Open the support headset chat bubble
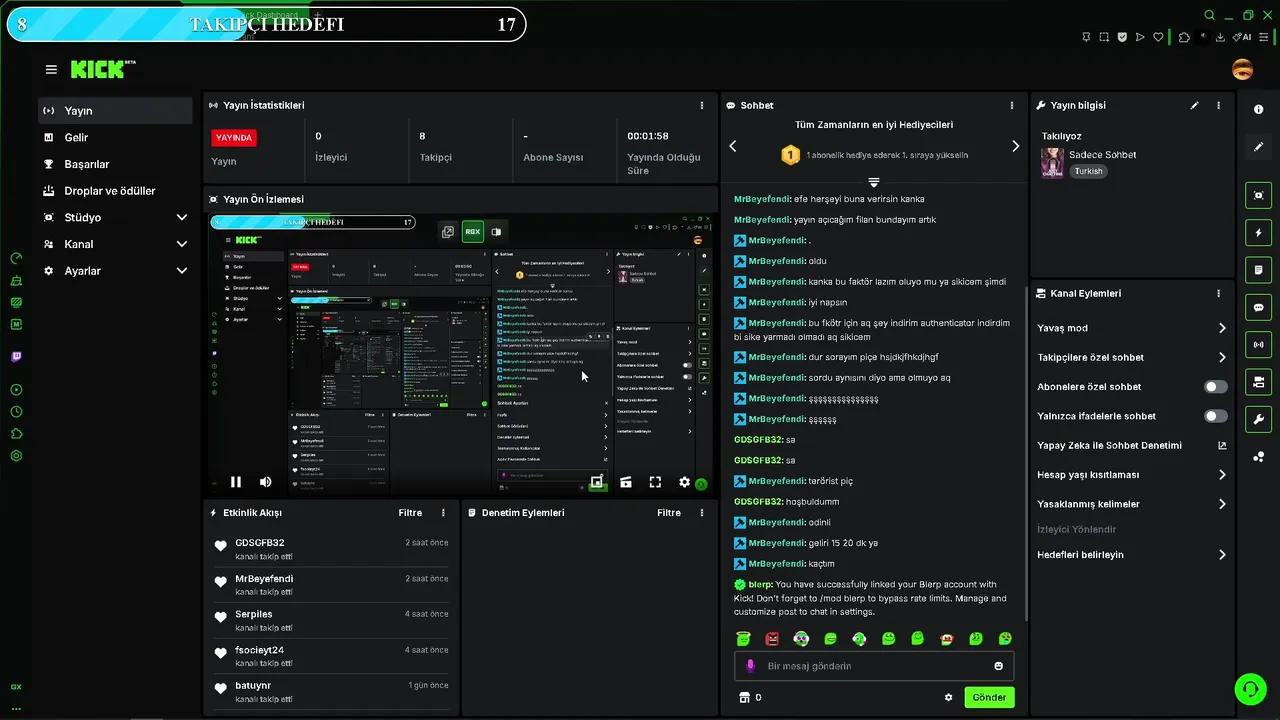This screenshot has height=720, width=1280. (1249, 688)
